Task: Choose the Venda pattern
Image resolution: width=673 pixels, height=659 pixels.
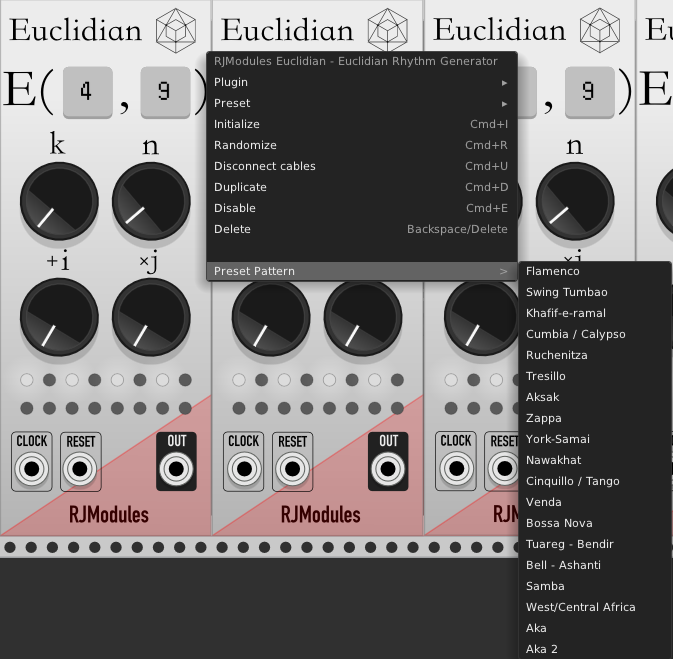Action: pyautogui.click(x=595, y=503)
